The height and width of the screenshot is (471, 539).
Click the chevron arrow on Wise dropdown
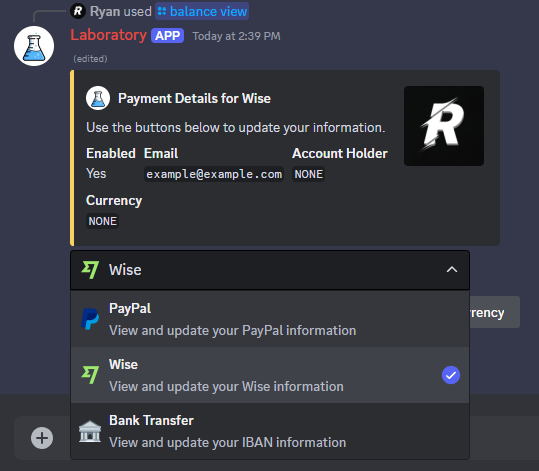click(452, 270)
